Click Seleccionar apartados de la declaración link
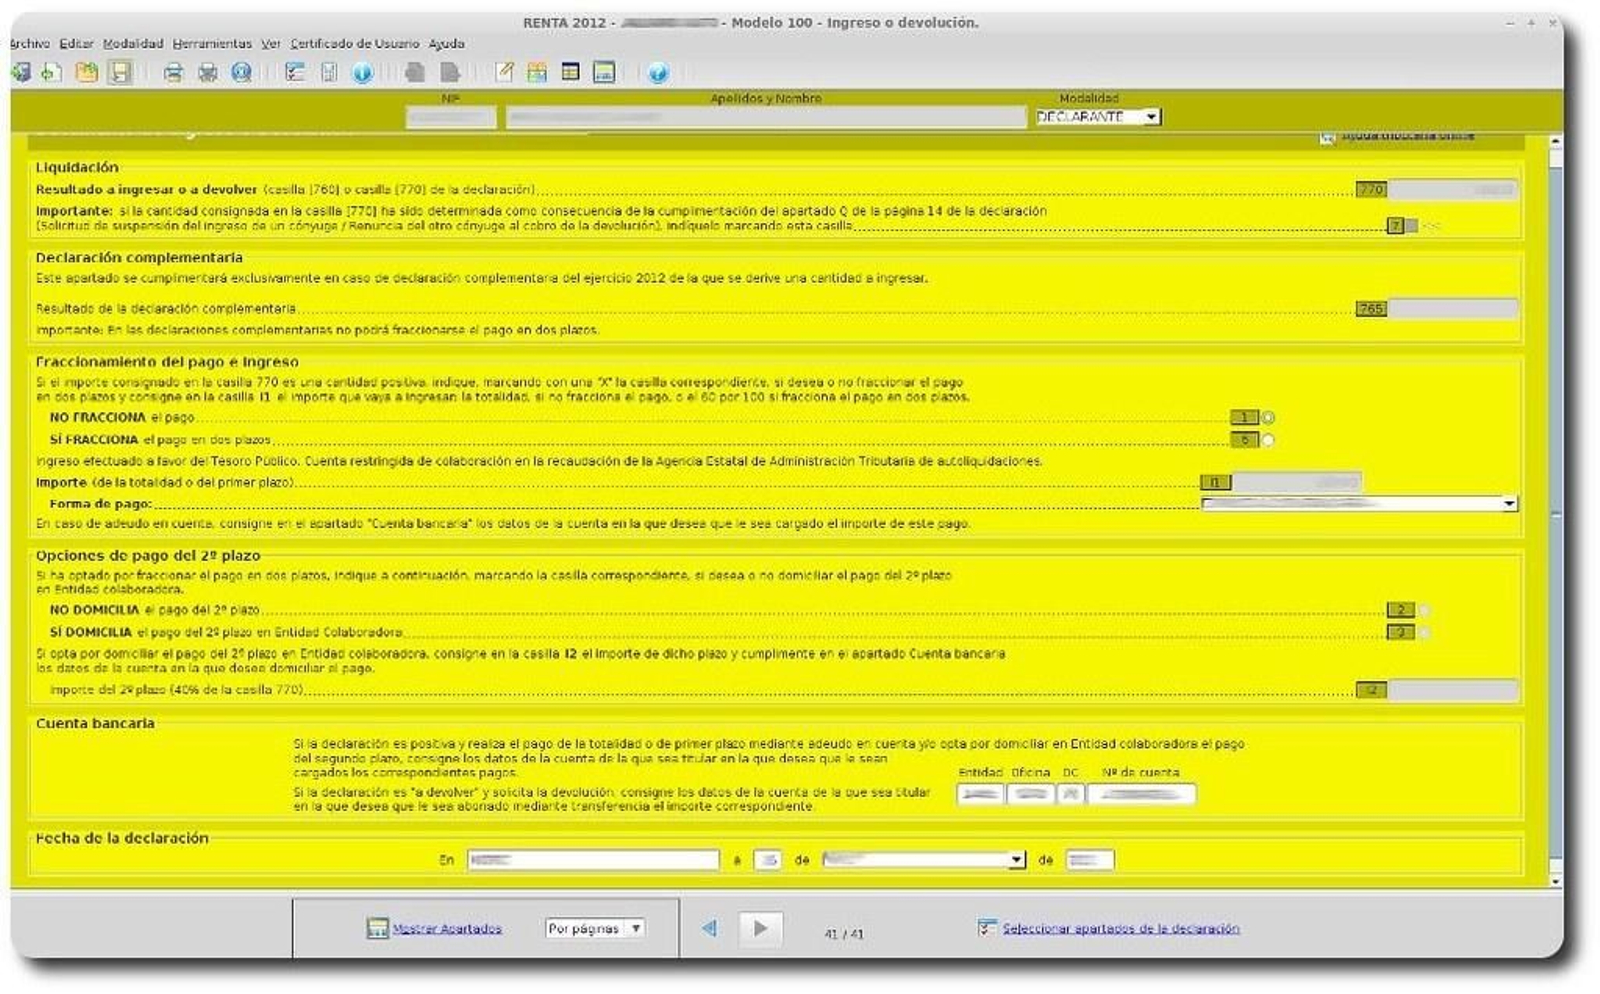 [x=1120, y=928]
